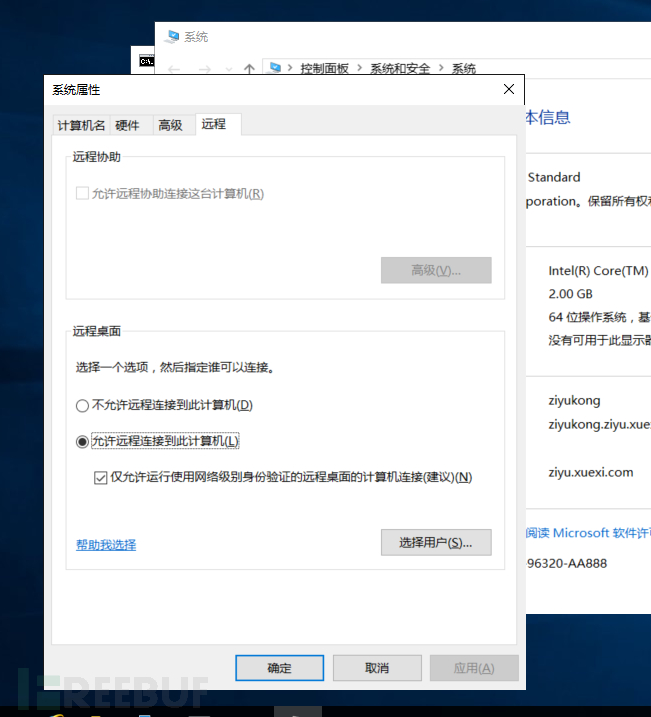Switch to the 计算机名 tab

[81, 125]
